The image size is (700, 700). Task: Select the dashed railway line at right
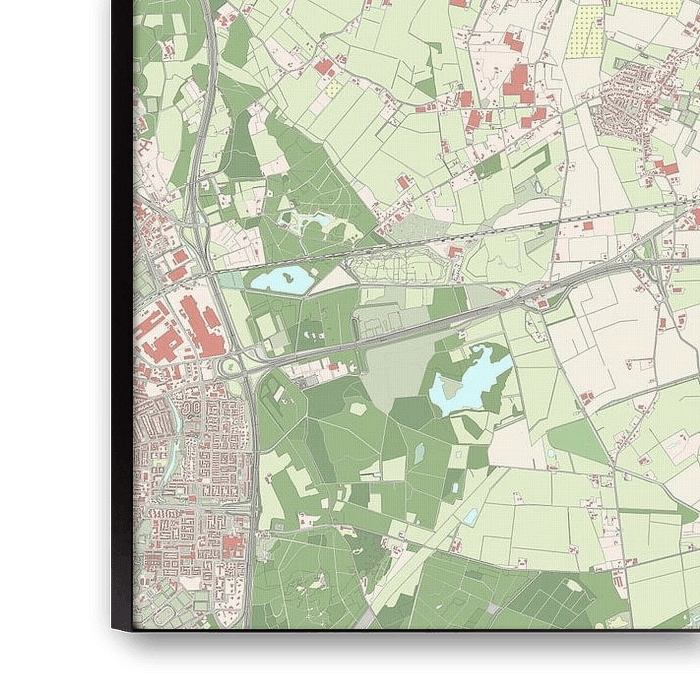click(600, 215)
